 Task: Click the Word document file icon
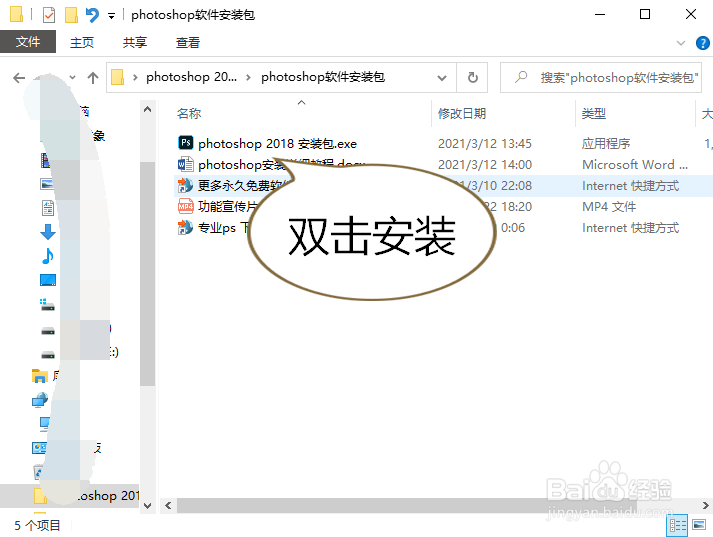pyautogui.click(x=186, y=164)
